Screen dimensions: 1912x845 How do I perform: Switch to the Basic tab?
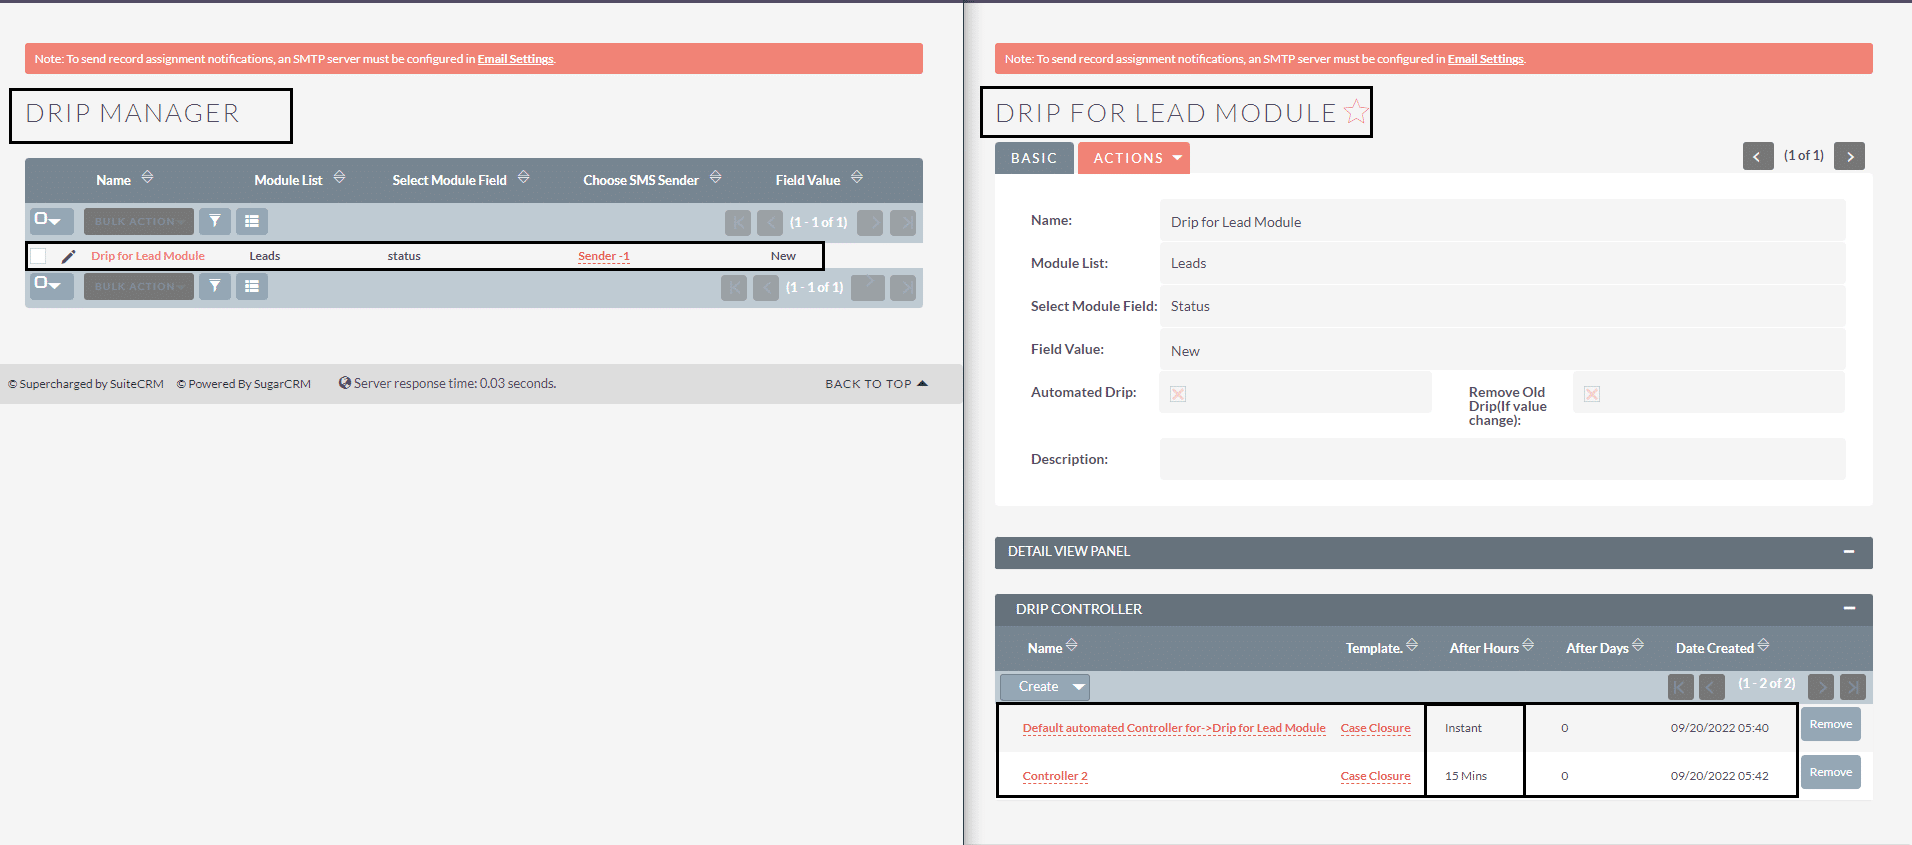point(1034,158)
